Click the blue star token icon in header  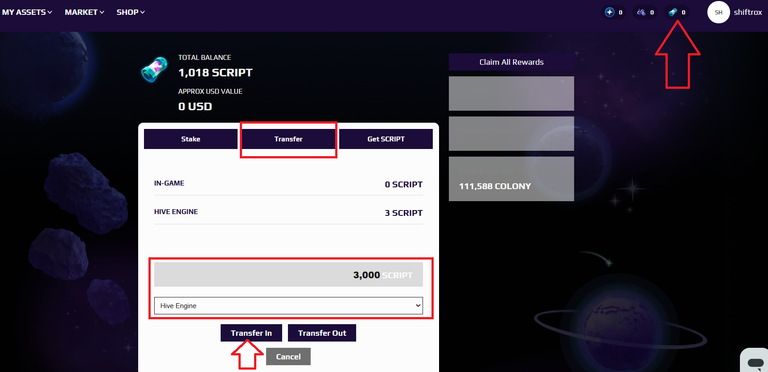tap(609, 12)
